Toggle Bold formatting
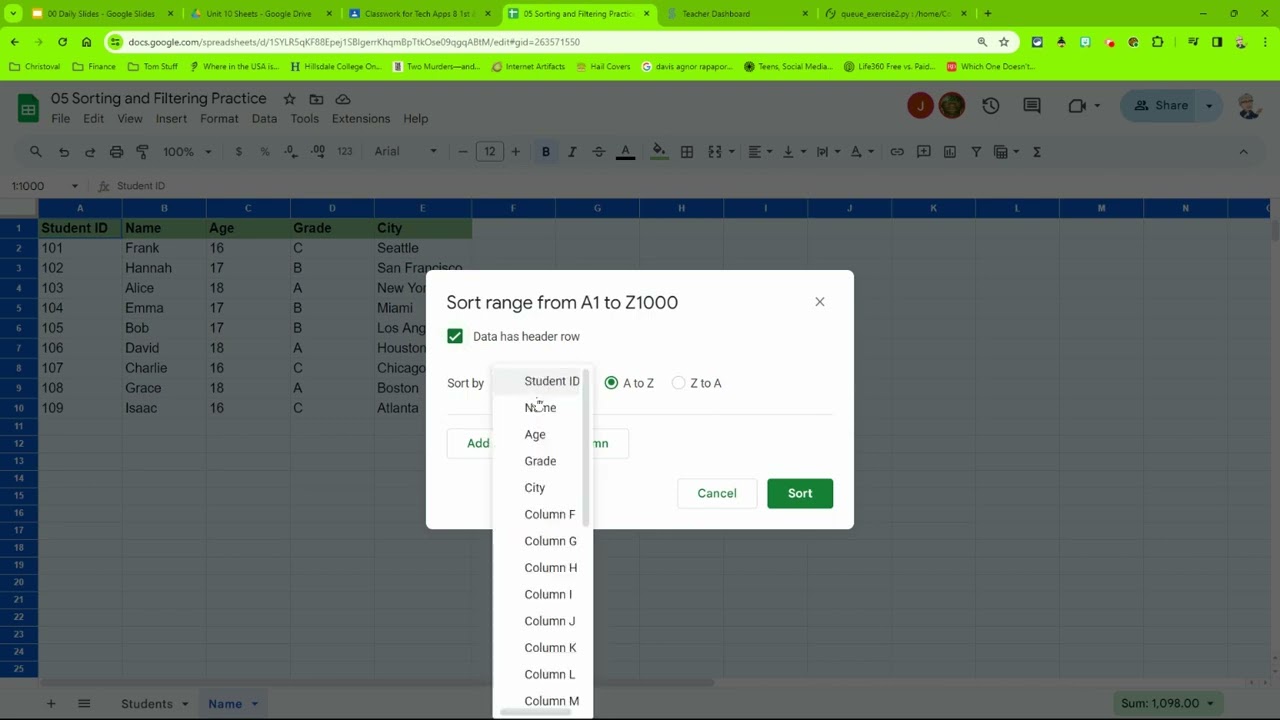The width and height of the screenshot is (1280, 720). click(546, 152)
